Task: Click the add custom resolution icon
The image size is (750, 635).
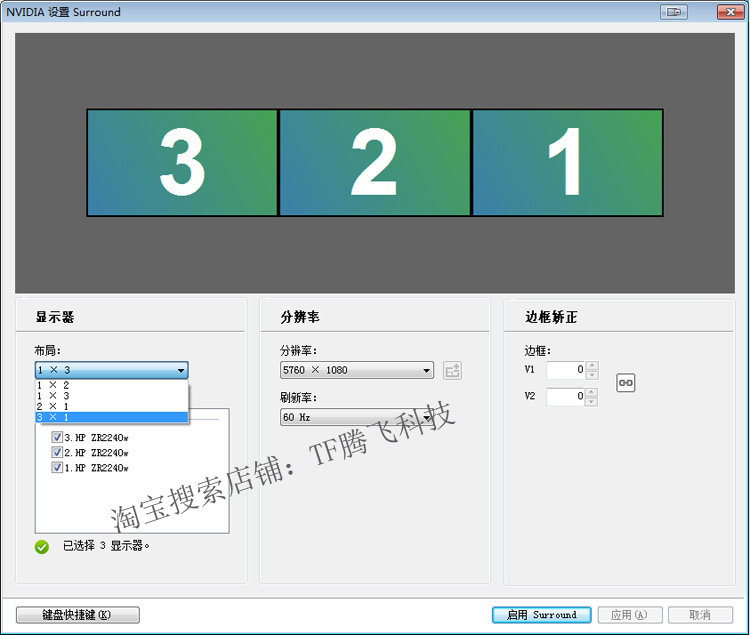Action: (x=452, y=371)
